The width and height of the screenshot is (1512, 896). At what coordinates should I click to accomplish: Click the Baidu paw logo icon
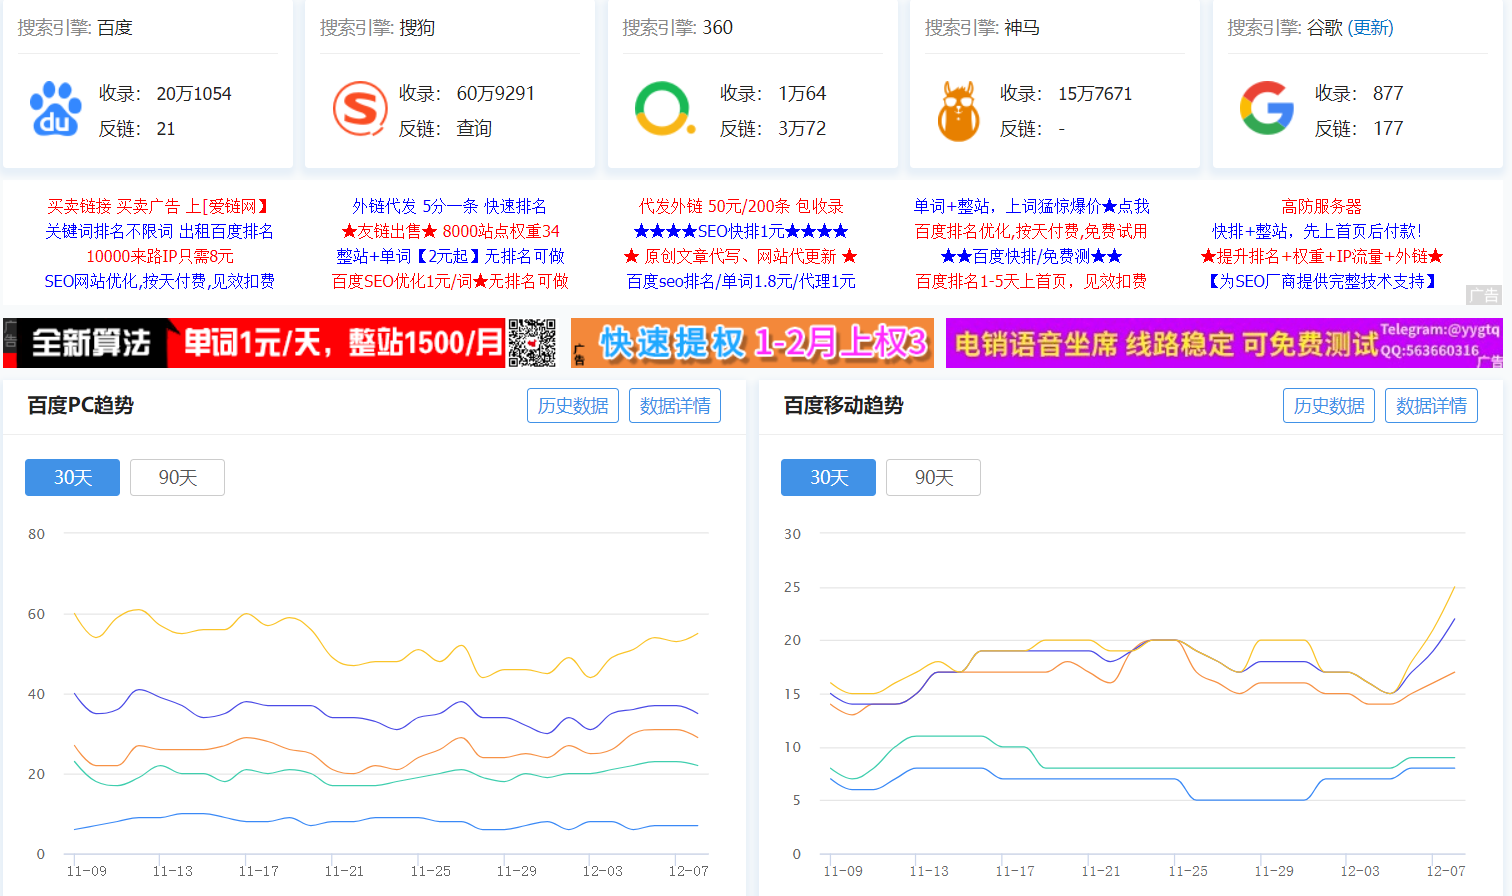55,109
